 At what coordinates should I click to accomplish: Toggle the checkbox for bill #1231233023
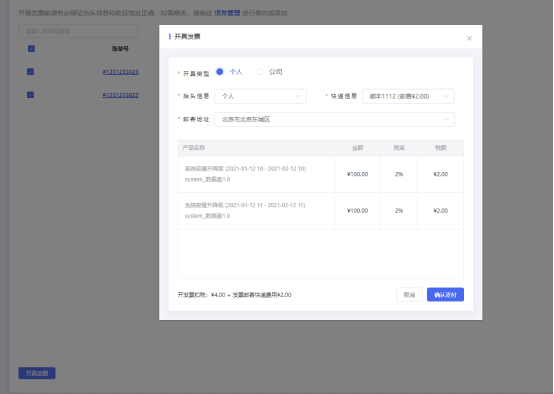30,72
